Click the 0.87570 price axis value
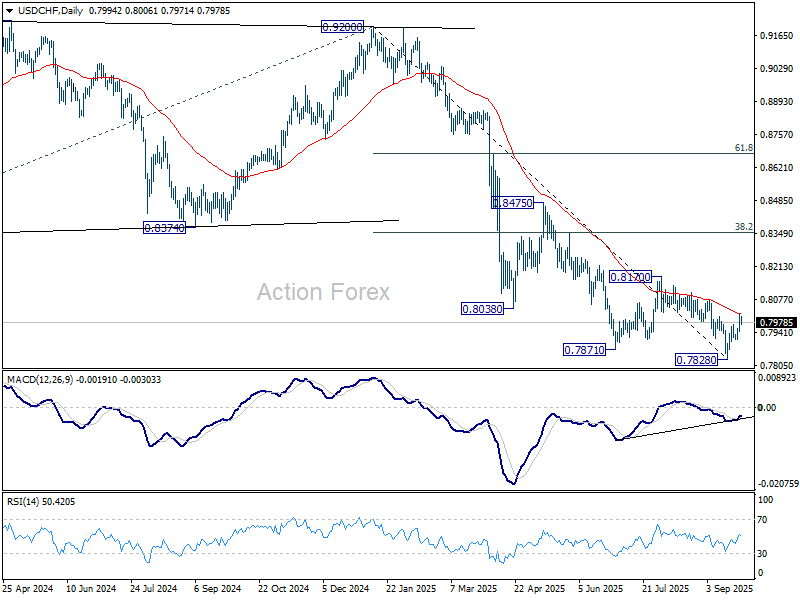This screenshot has height=600, width=800. pyautogui.click(x=777, y=135)
